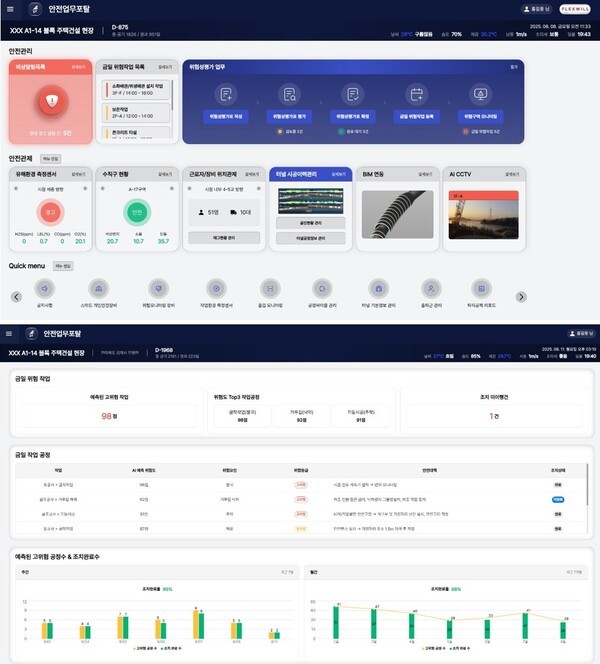Click the tag status management button
The height and width of the screenshot is (664, 600).
(x=224, y=238)
